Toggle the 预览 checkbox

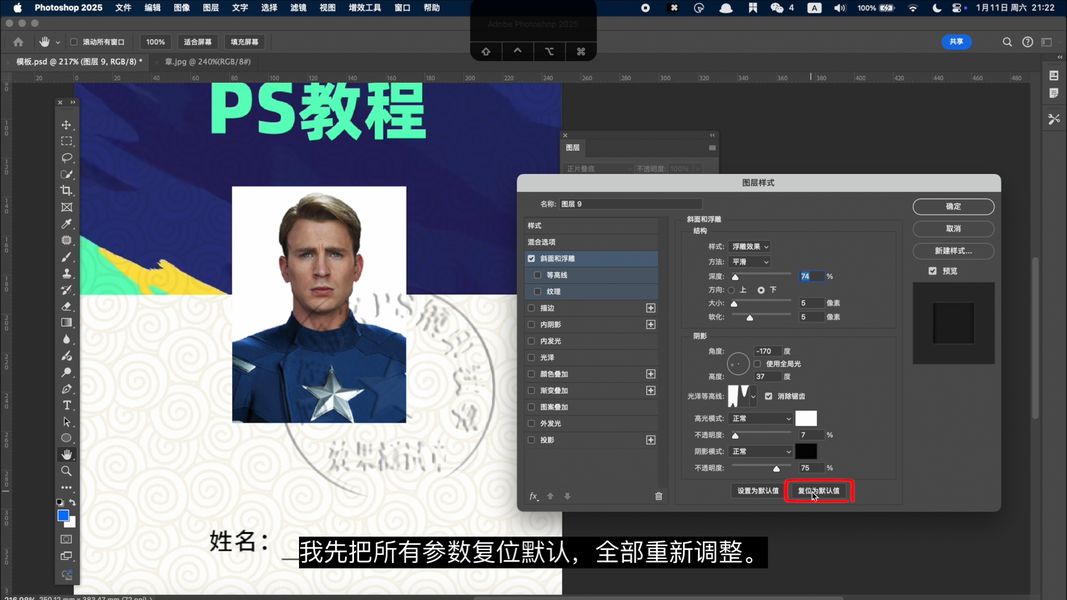click(x=933, y=271)
